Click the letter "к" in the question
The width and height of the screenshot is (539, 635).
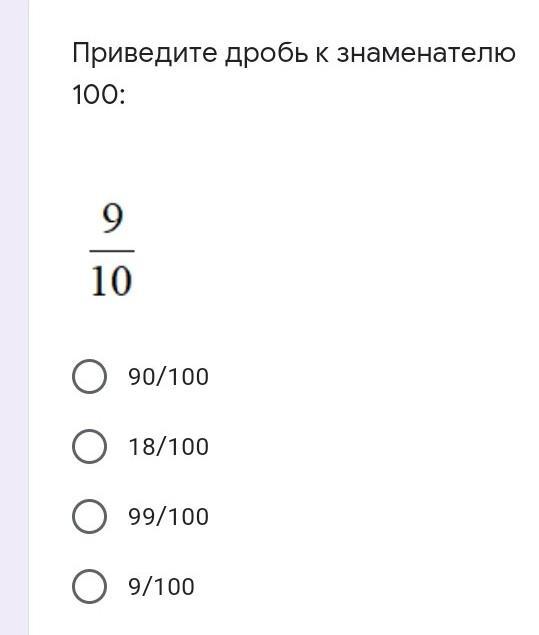pyautogui.click(x=322, y=55)
